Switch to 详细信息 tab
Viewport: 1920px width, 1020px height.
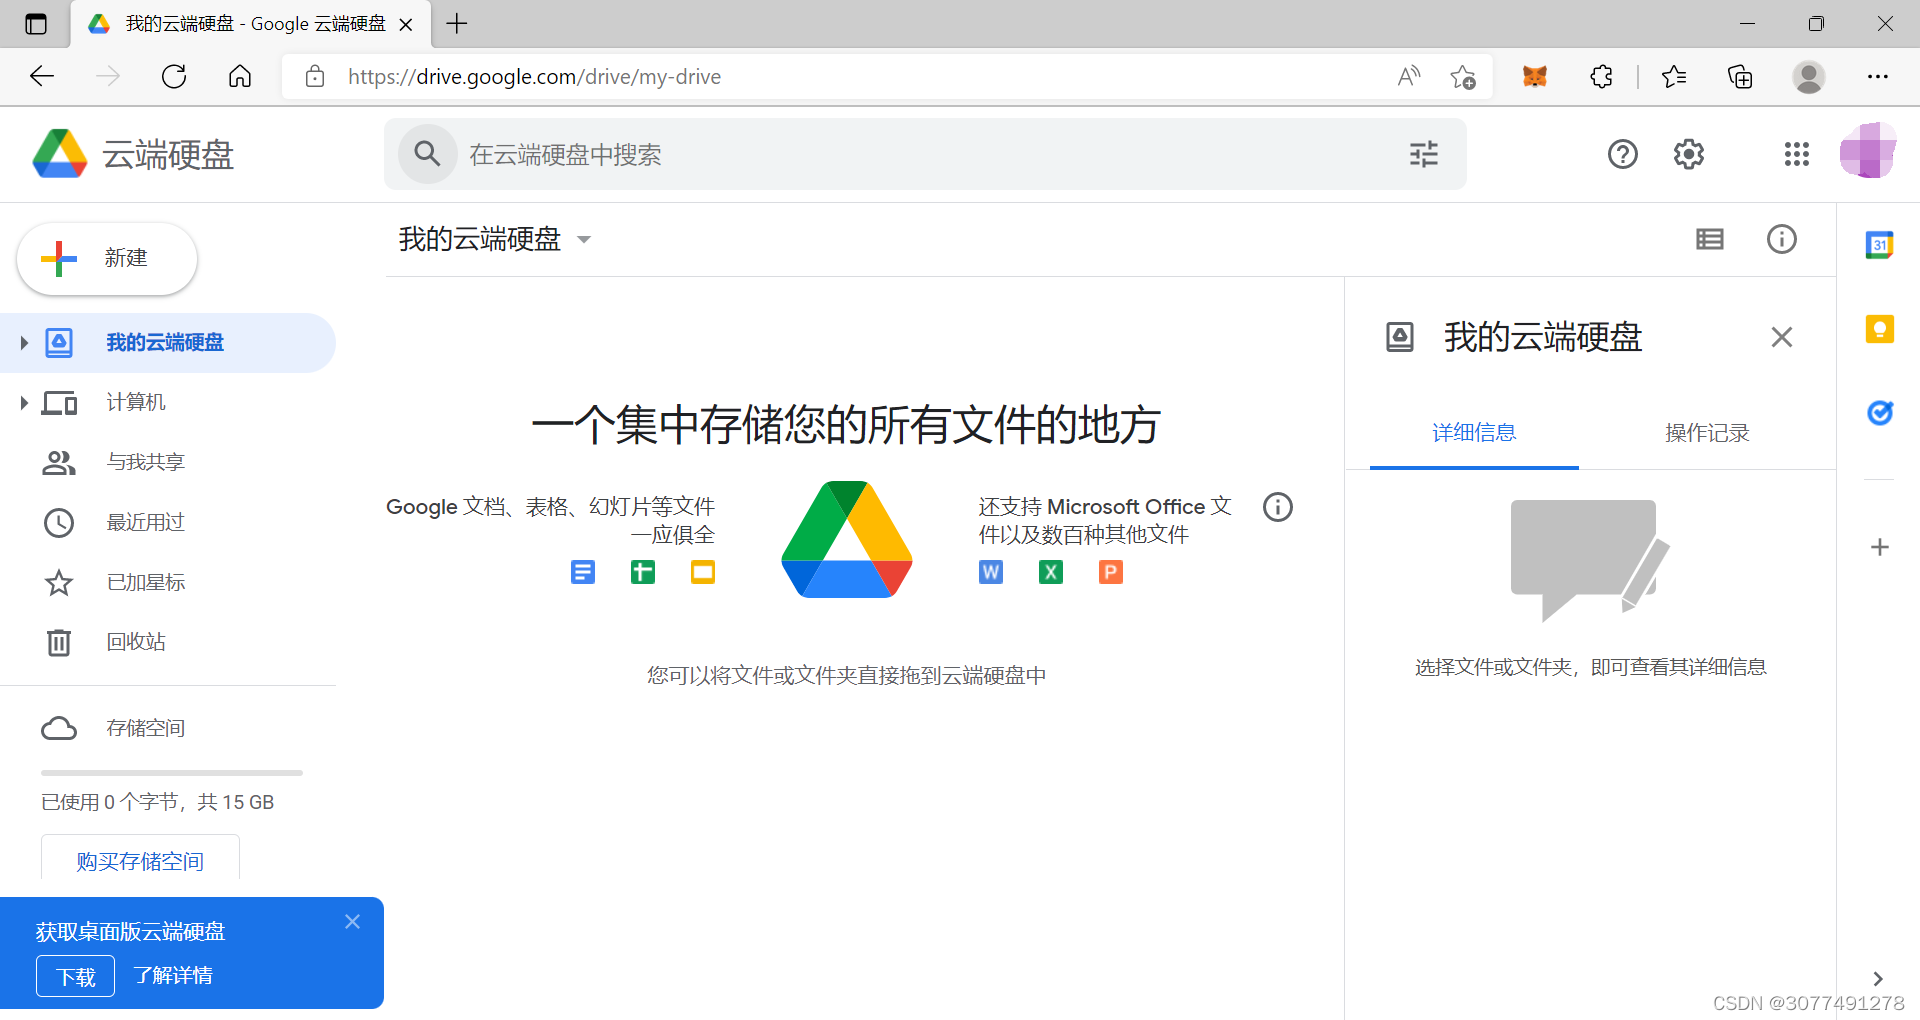point(1474,433)
